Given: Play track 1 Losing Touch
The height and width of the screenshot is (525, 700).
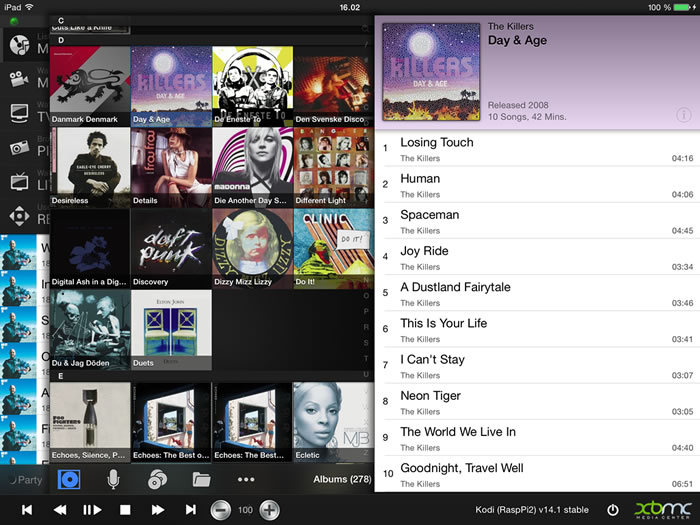Looking at the screenshot, I should [x=537, y=149].
